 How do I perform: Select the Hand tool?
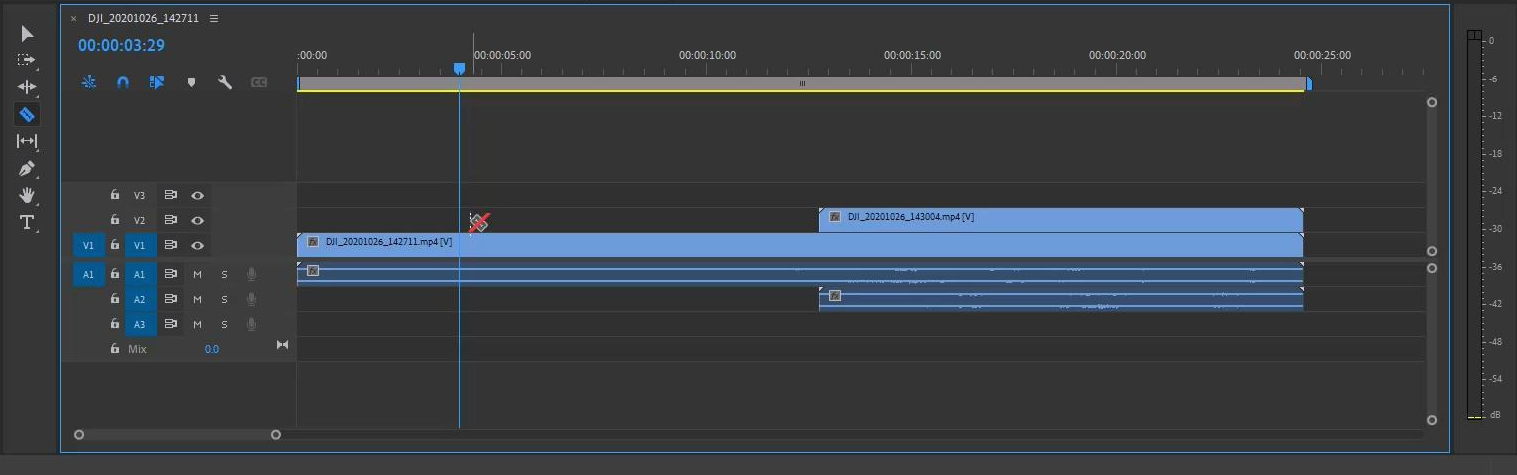tap(27, 195)
